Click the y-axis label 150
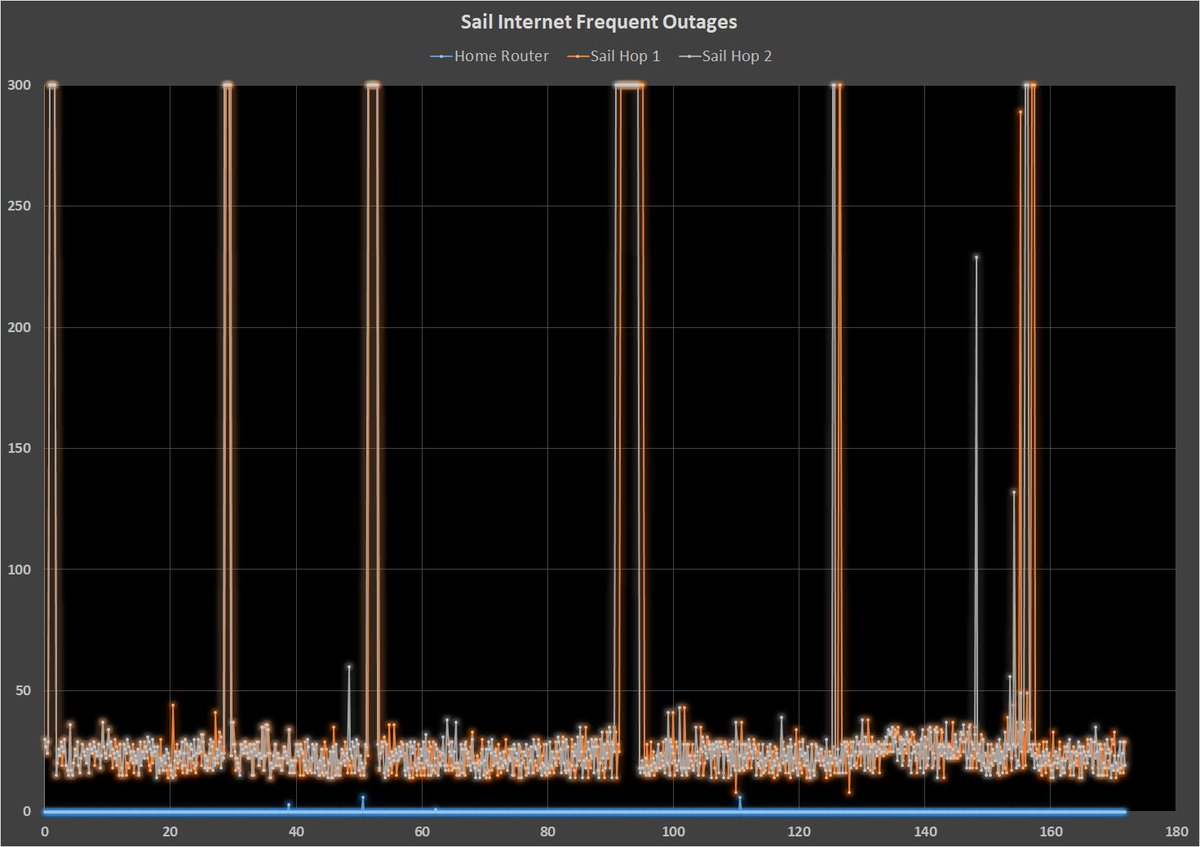 [20, 448]
